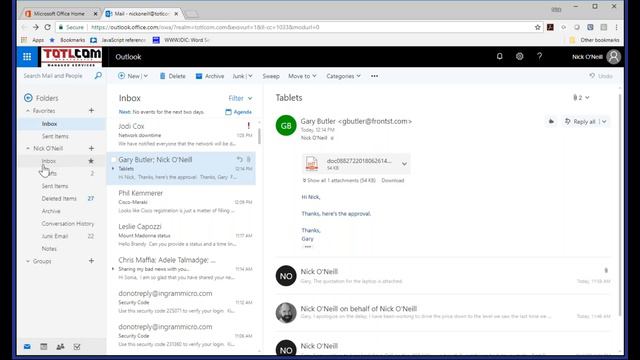The width and height of the screenshot is (640, 360).
Task: Open Conversation History folder
Action: (68, 224)
